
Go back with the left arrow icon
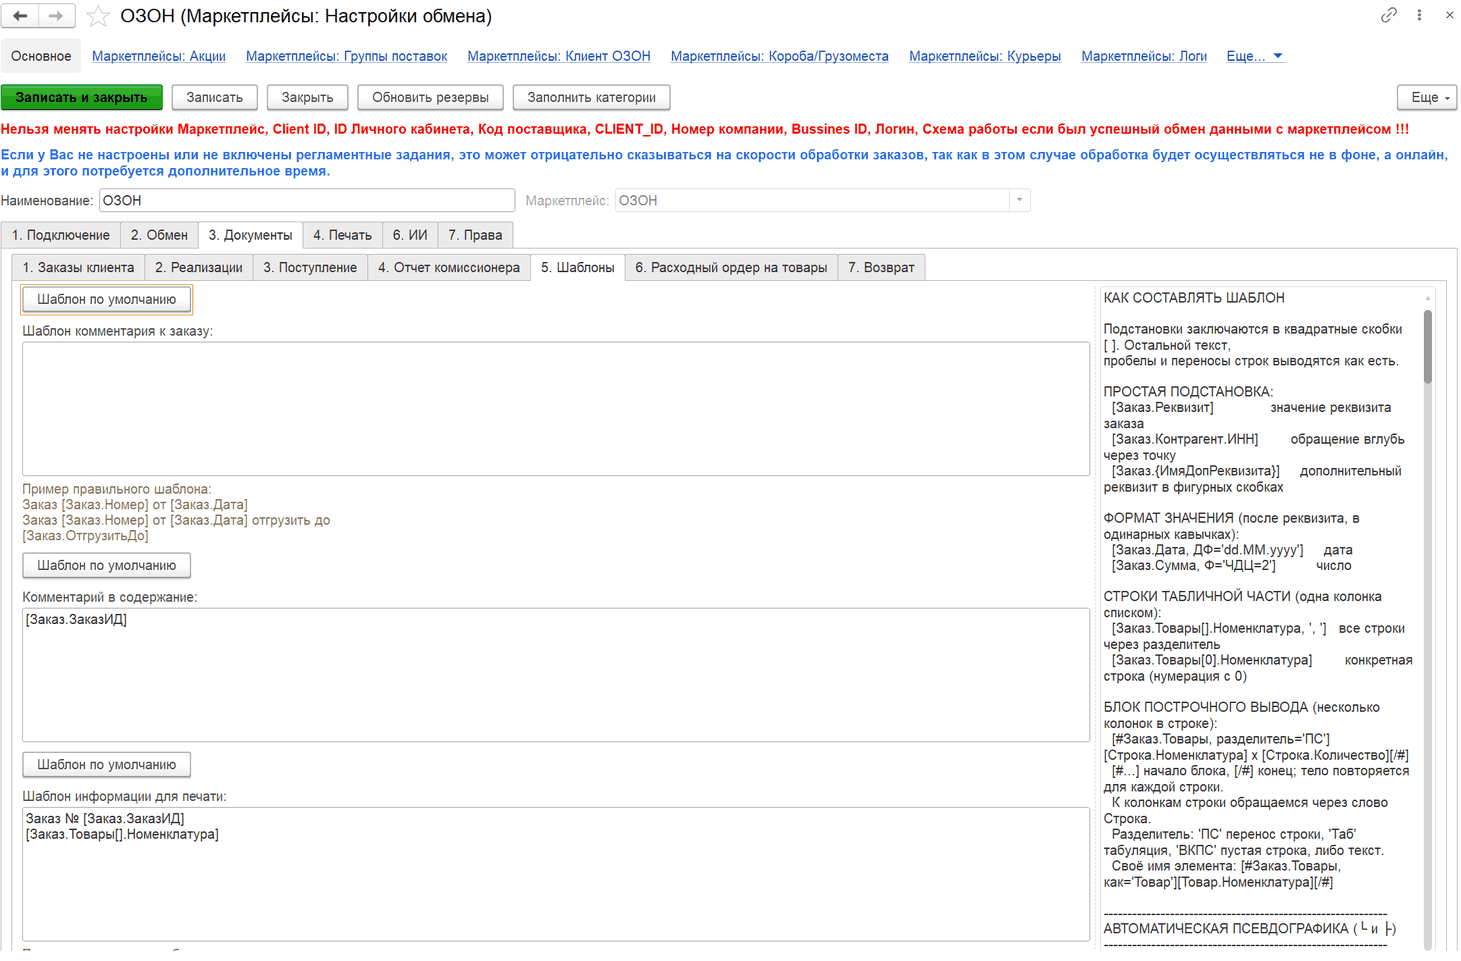pyautogui.click(x=20, y=16)
